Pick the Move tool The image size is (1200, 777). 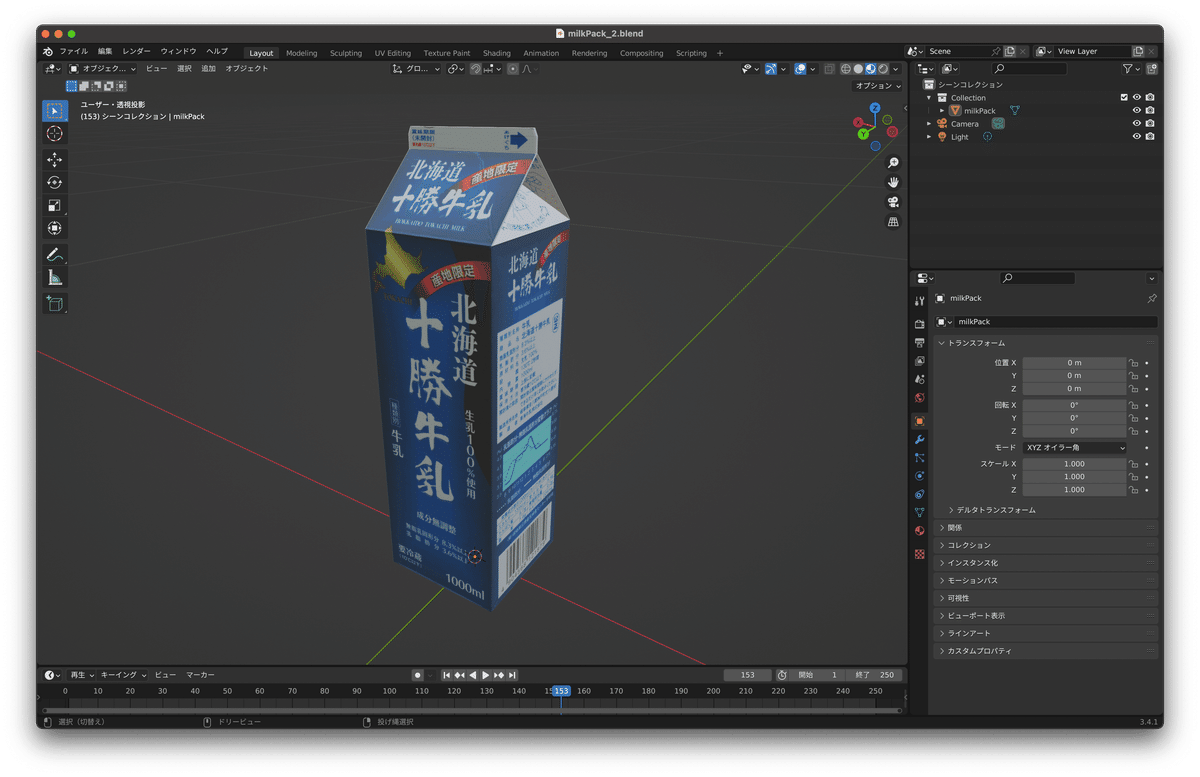pos(55,160)
